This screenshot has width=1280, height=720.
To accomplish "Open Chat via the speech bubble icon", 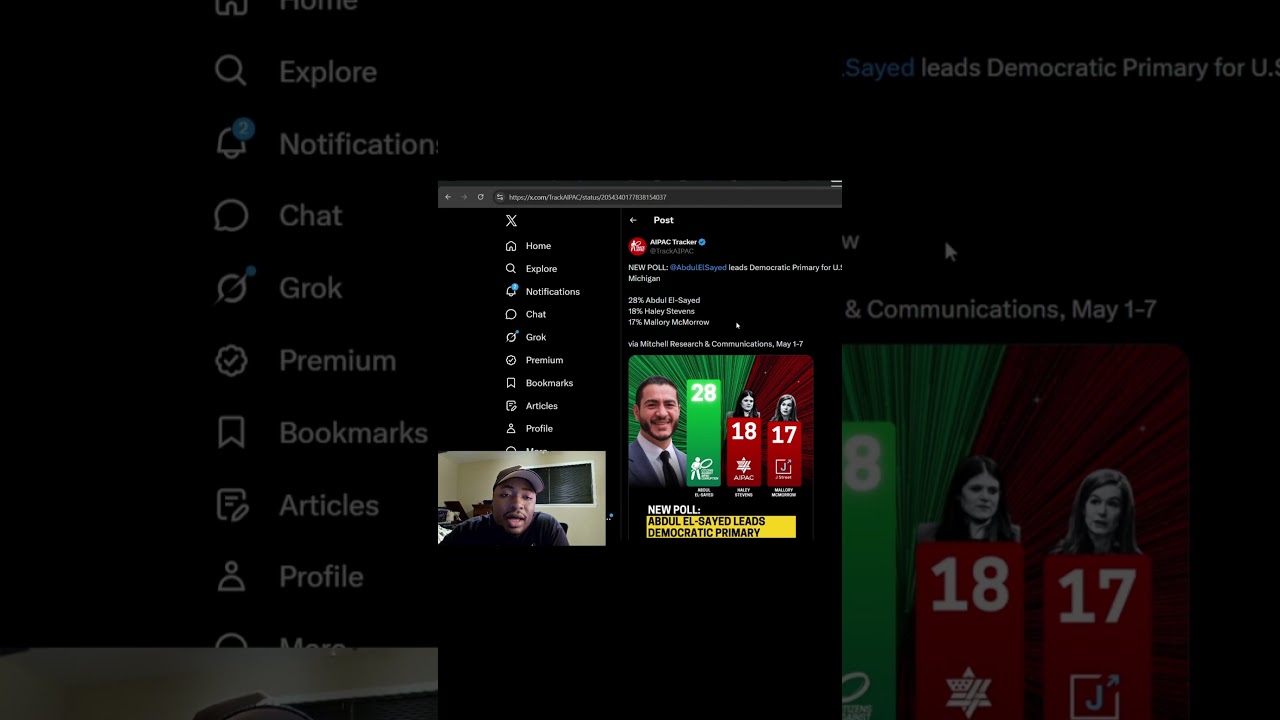I will tap(511, 314).
